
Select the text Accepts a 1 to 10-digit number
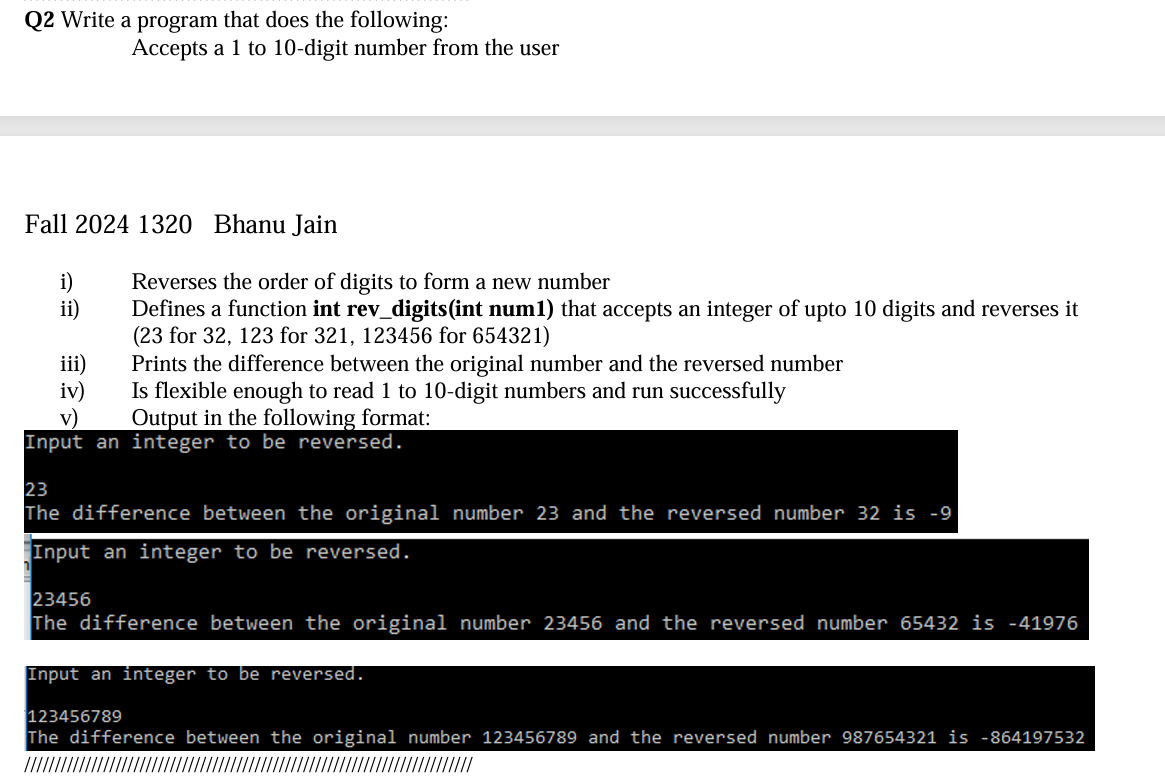(345, 47)
